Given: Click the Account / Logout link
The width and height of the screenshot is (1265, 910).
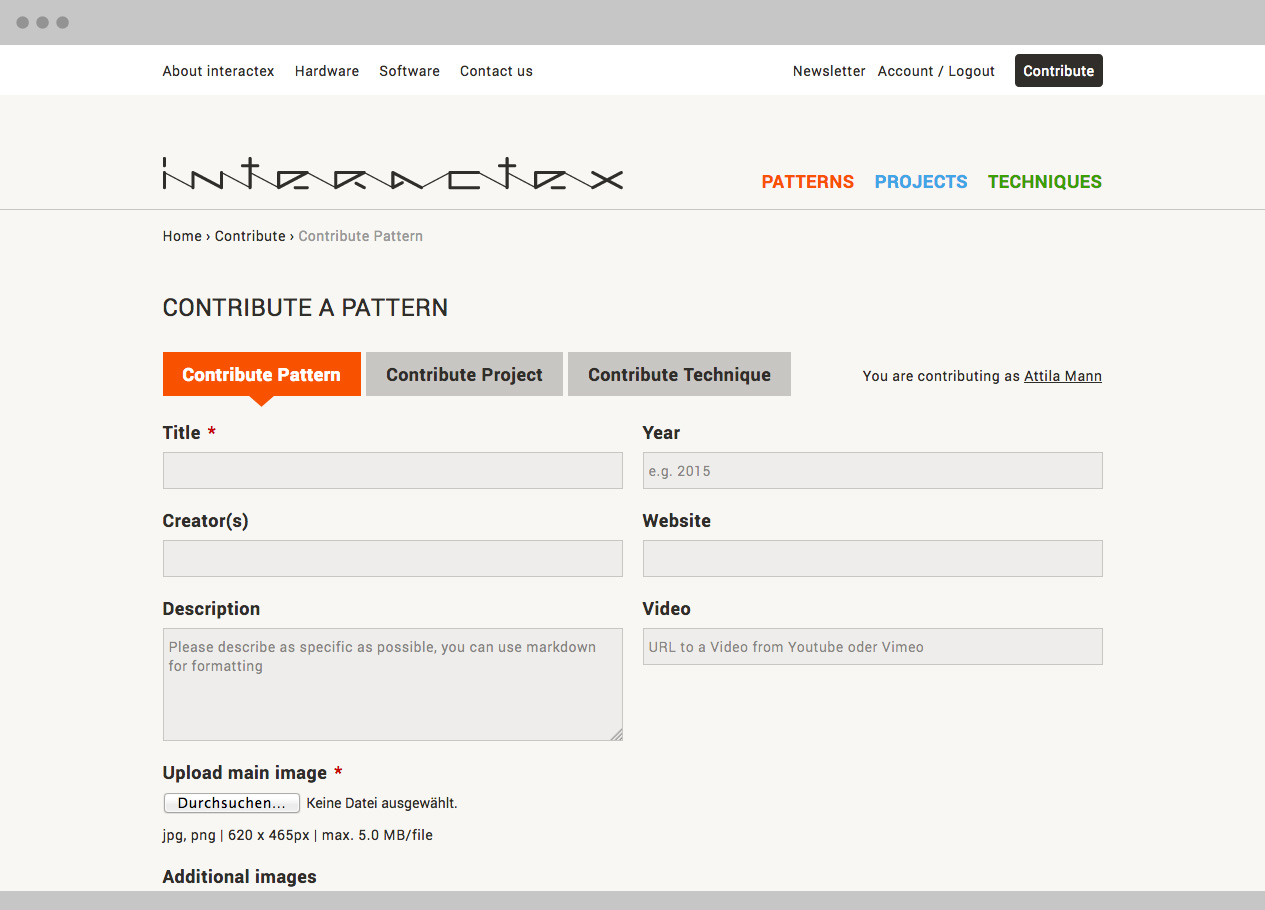Looking at the screenshot, I should [x=936, y=71].
